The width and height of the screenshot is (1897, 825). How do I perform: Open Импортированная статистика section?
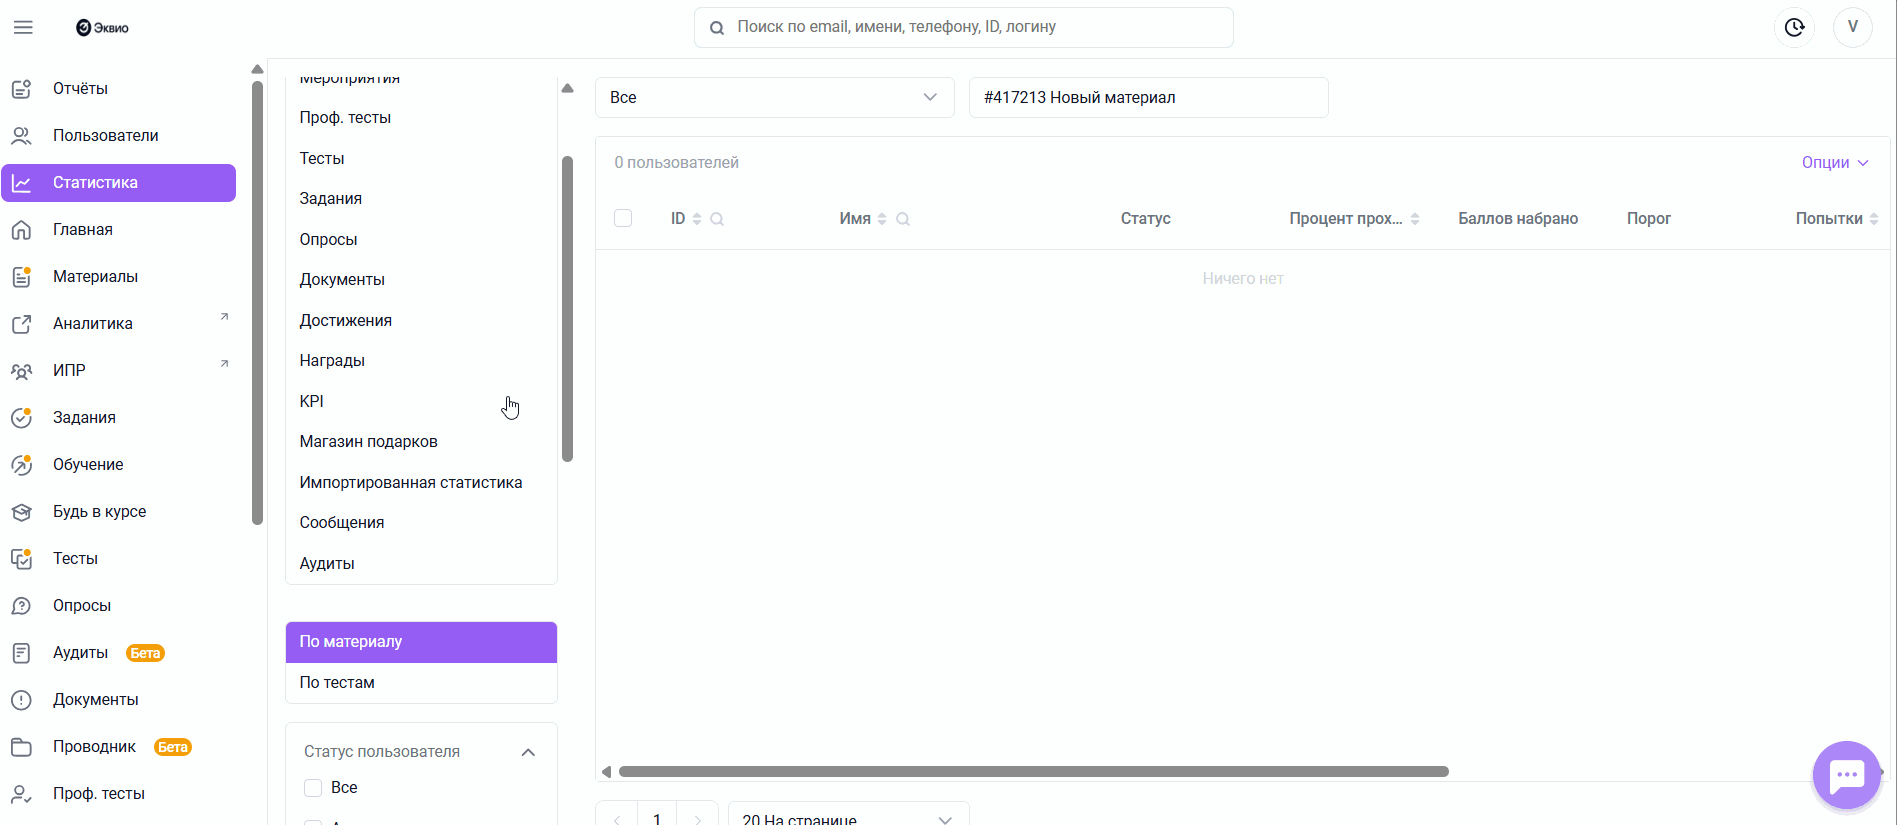(x=410, y=483)
